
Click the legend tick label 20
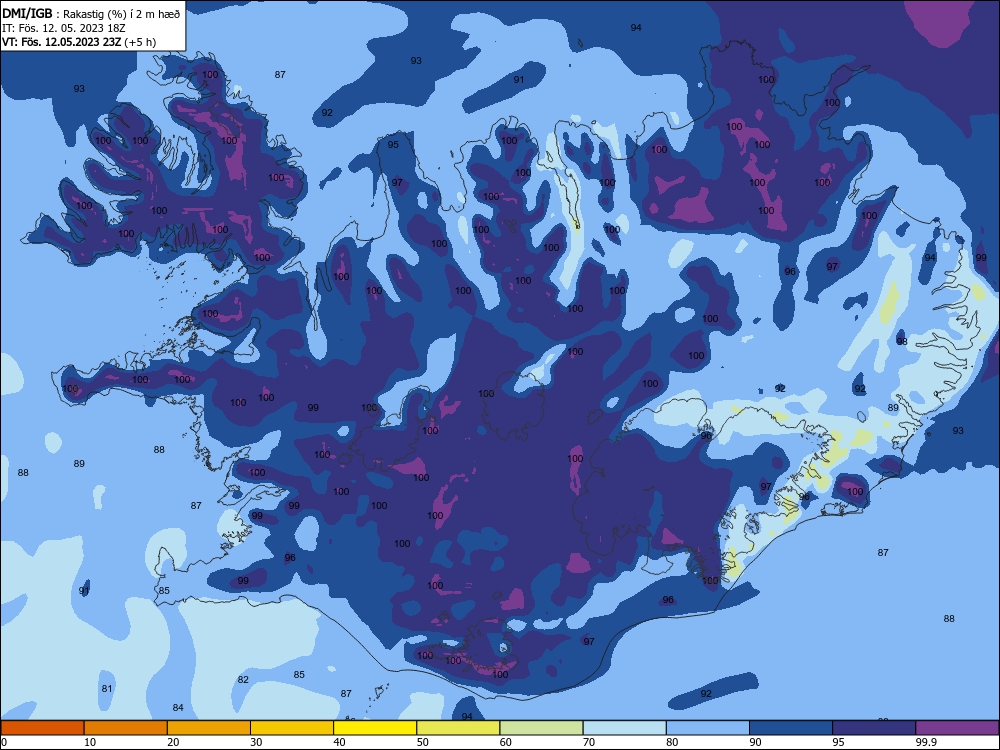tap(173, 742)
